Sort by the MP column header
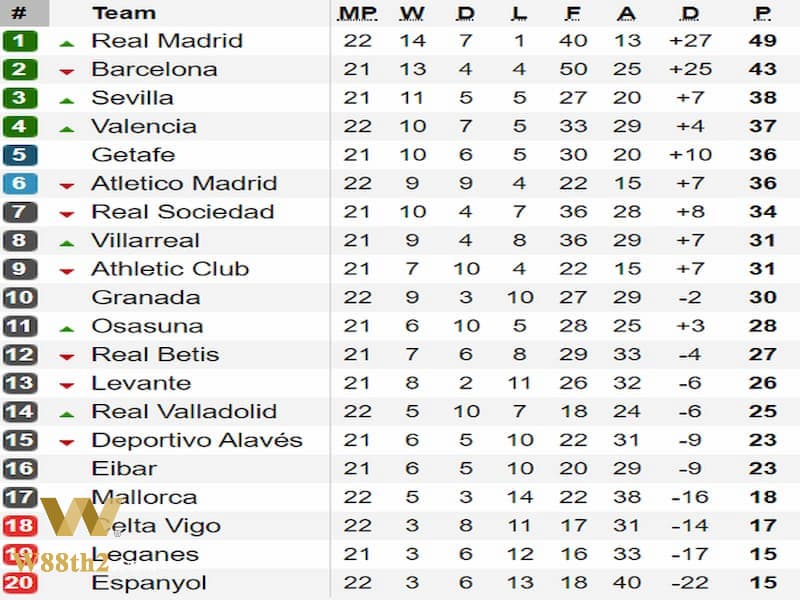This screenshot has width=800, height=600. [357, 13]
